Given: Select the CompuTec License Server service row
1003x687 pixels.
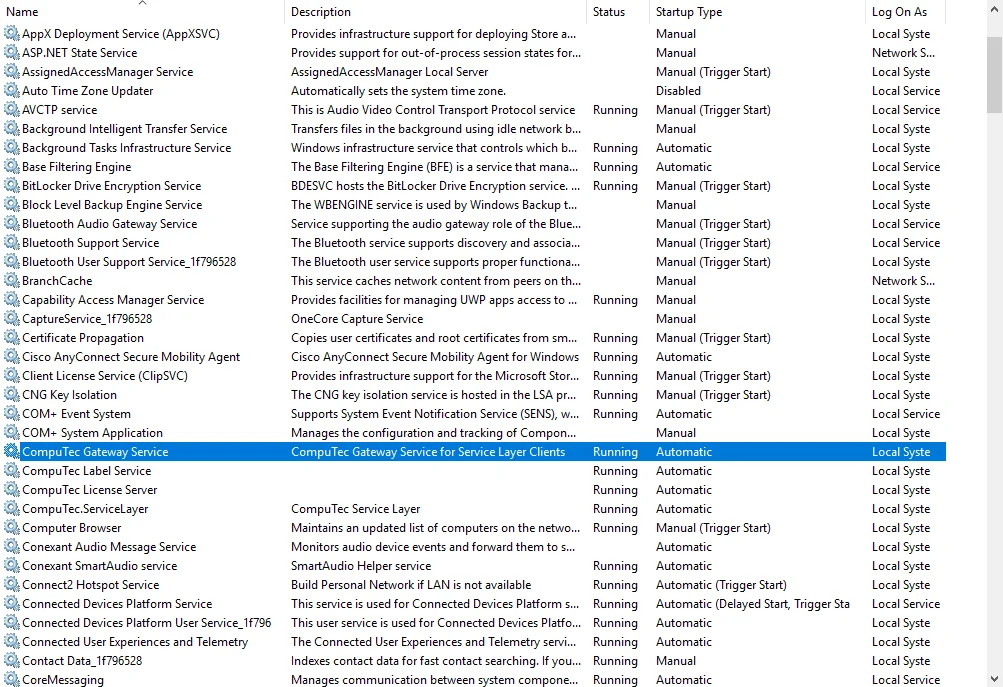Looking at the screenshot, I should pos(90,490).
